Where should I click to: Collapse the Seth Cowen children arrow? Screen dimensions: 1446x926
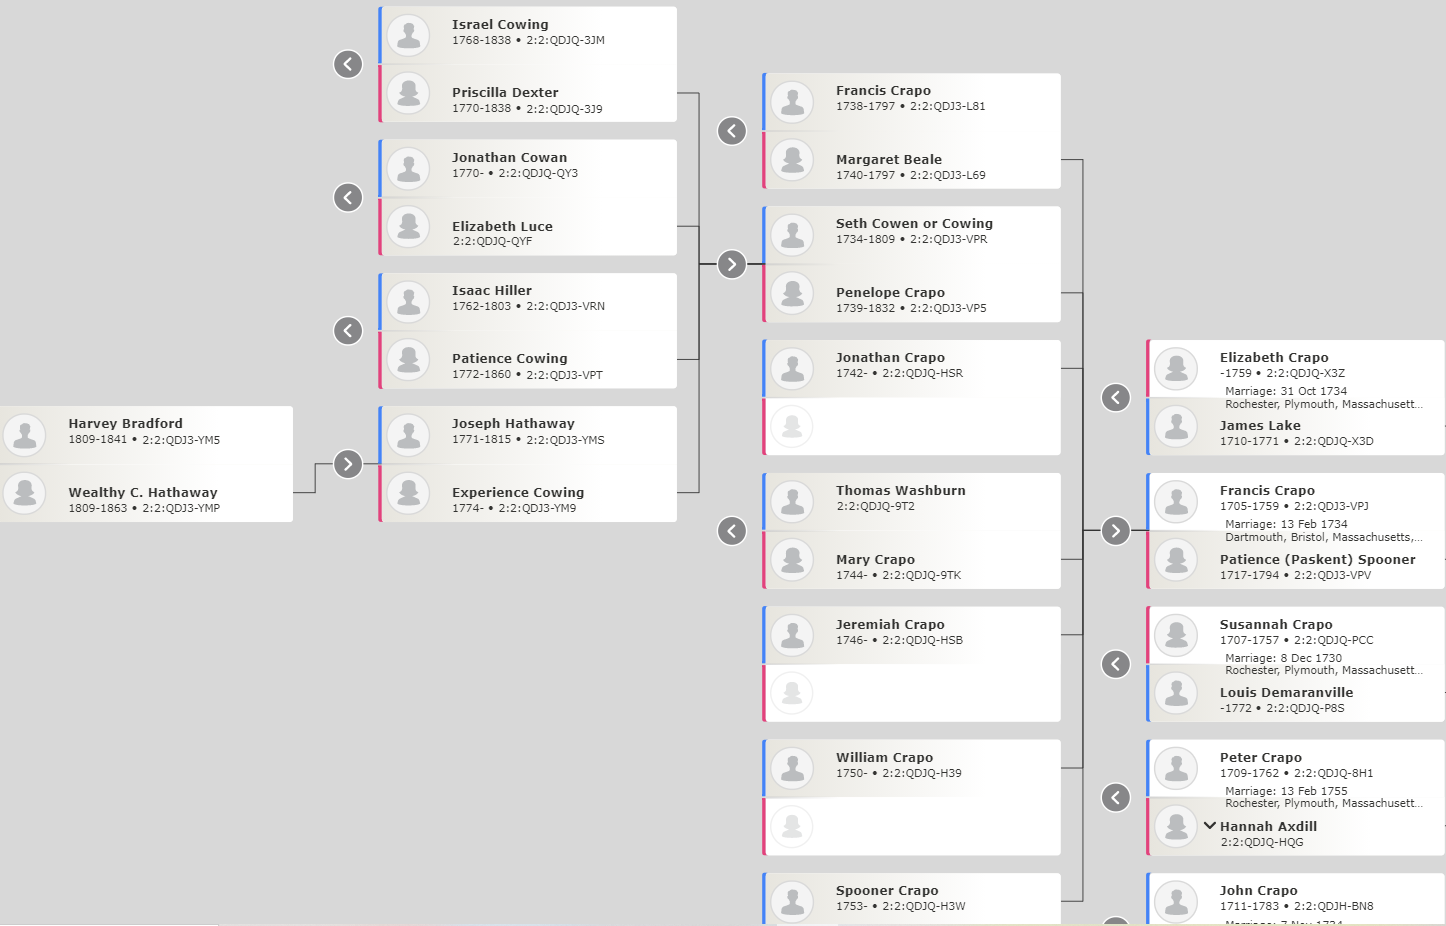(732, 264)
